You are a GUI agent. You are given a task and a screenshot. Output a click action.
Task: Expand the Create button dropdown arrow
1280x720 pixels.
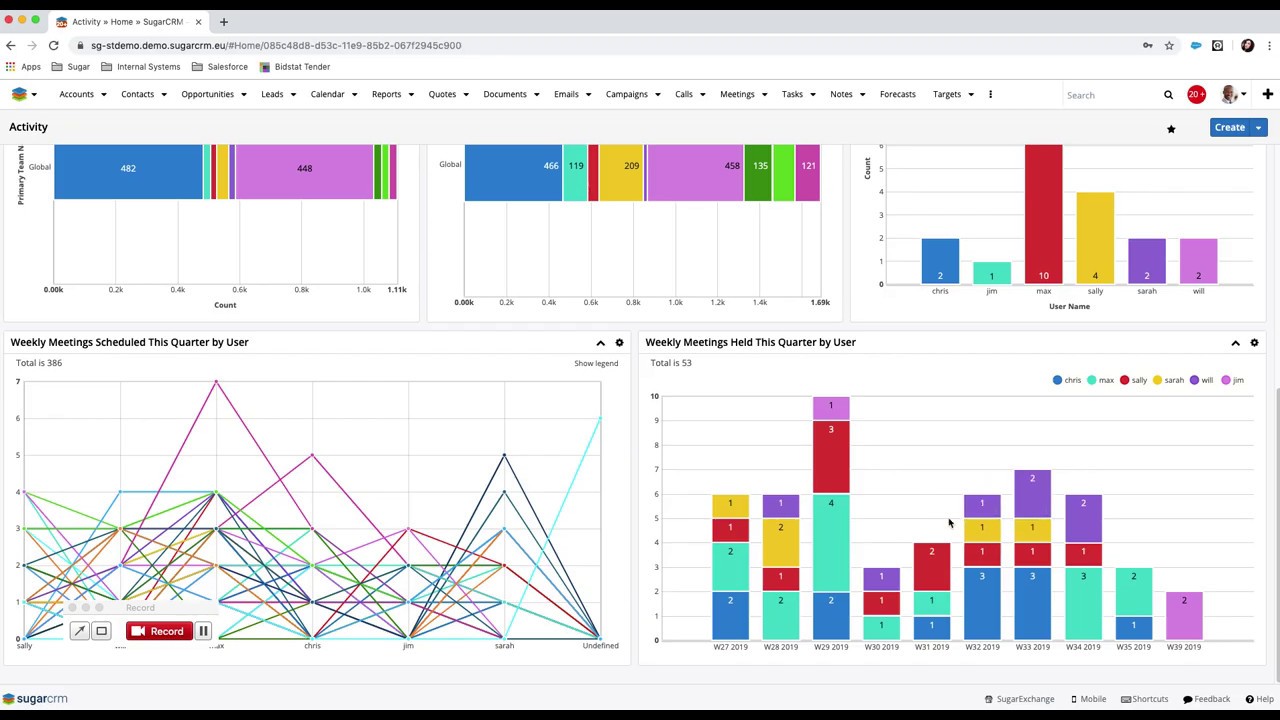(x=1258, y=128)
